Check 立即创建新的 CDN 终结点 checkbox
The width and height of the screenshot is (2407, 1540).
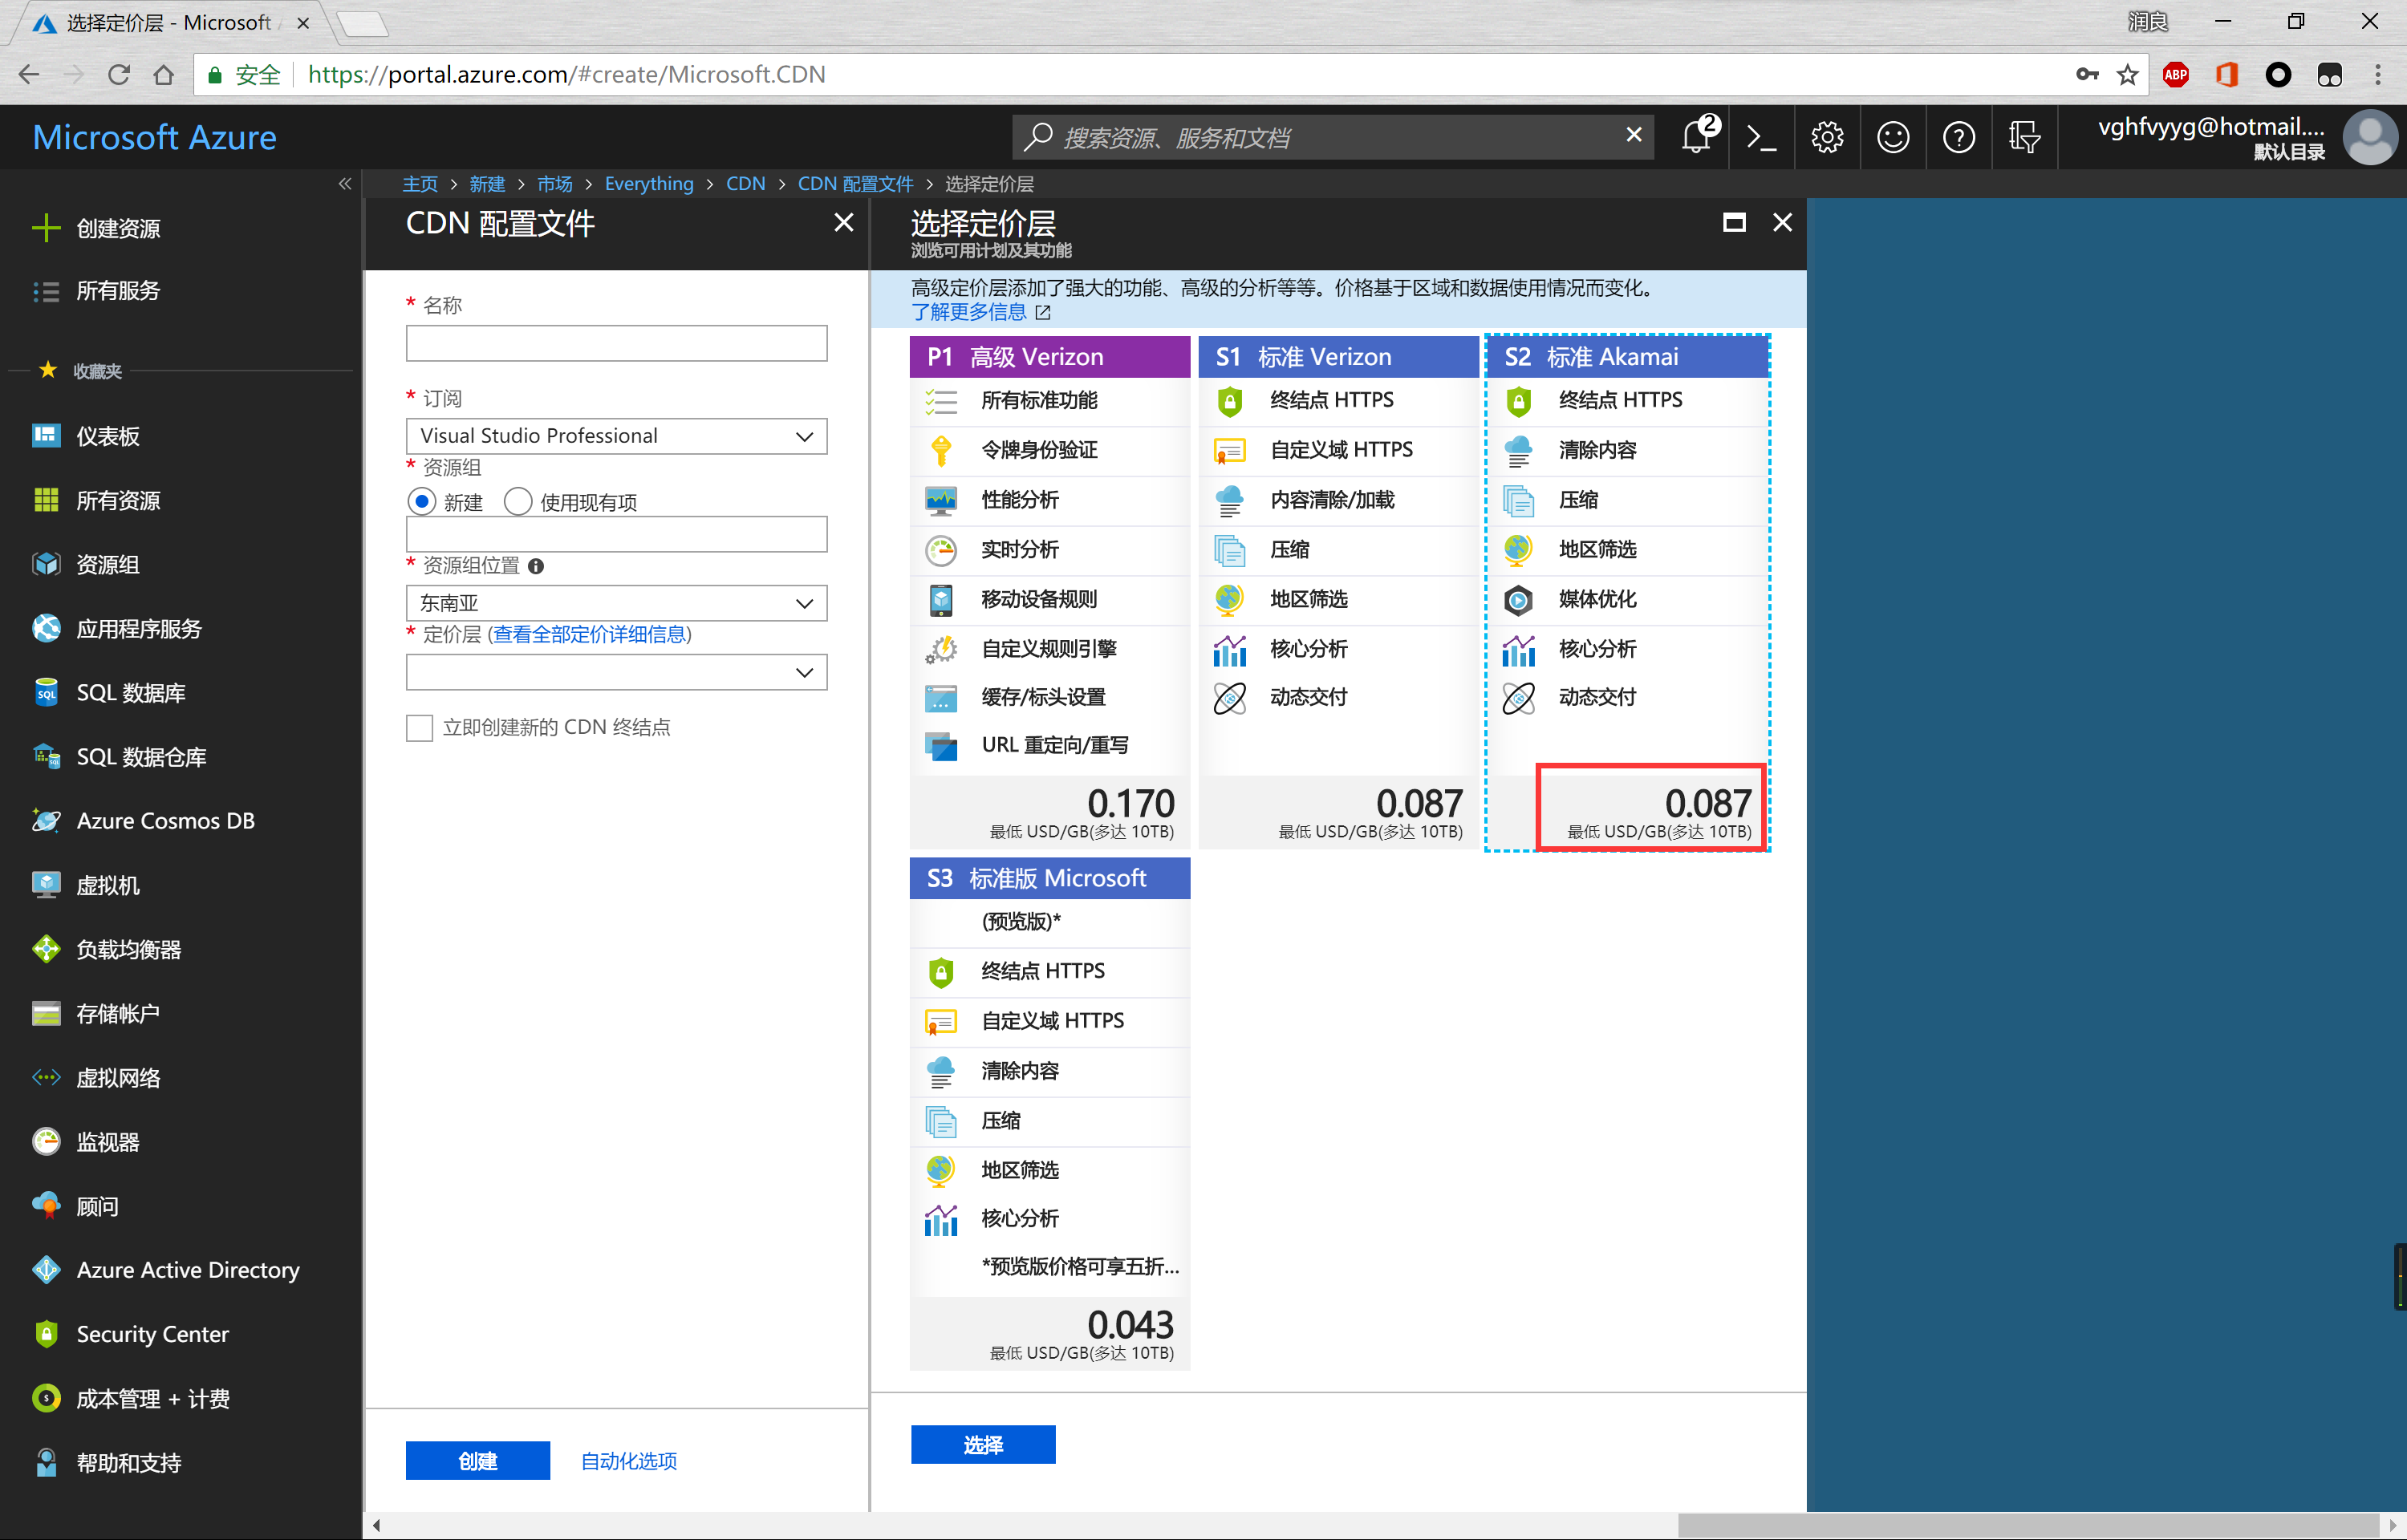coord(419,727)
